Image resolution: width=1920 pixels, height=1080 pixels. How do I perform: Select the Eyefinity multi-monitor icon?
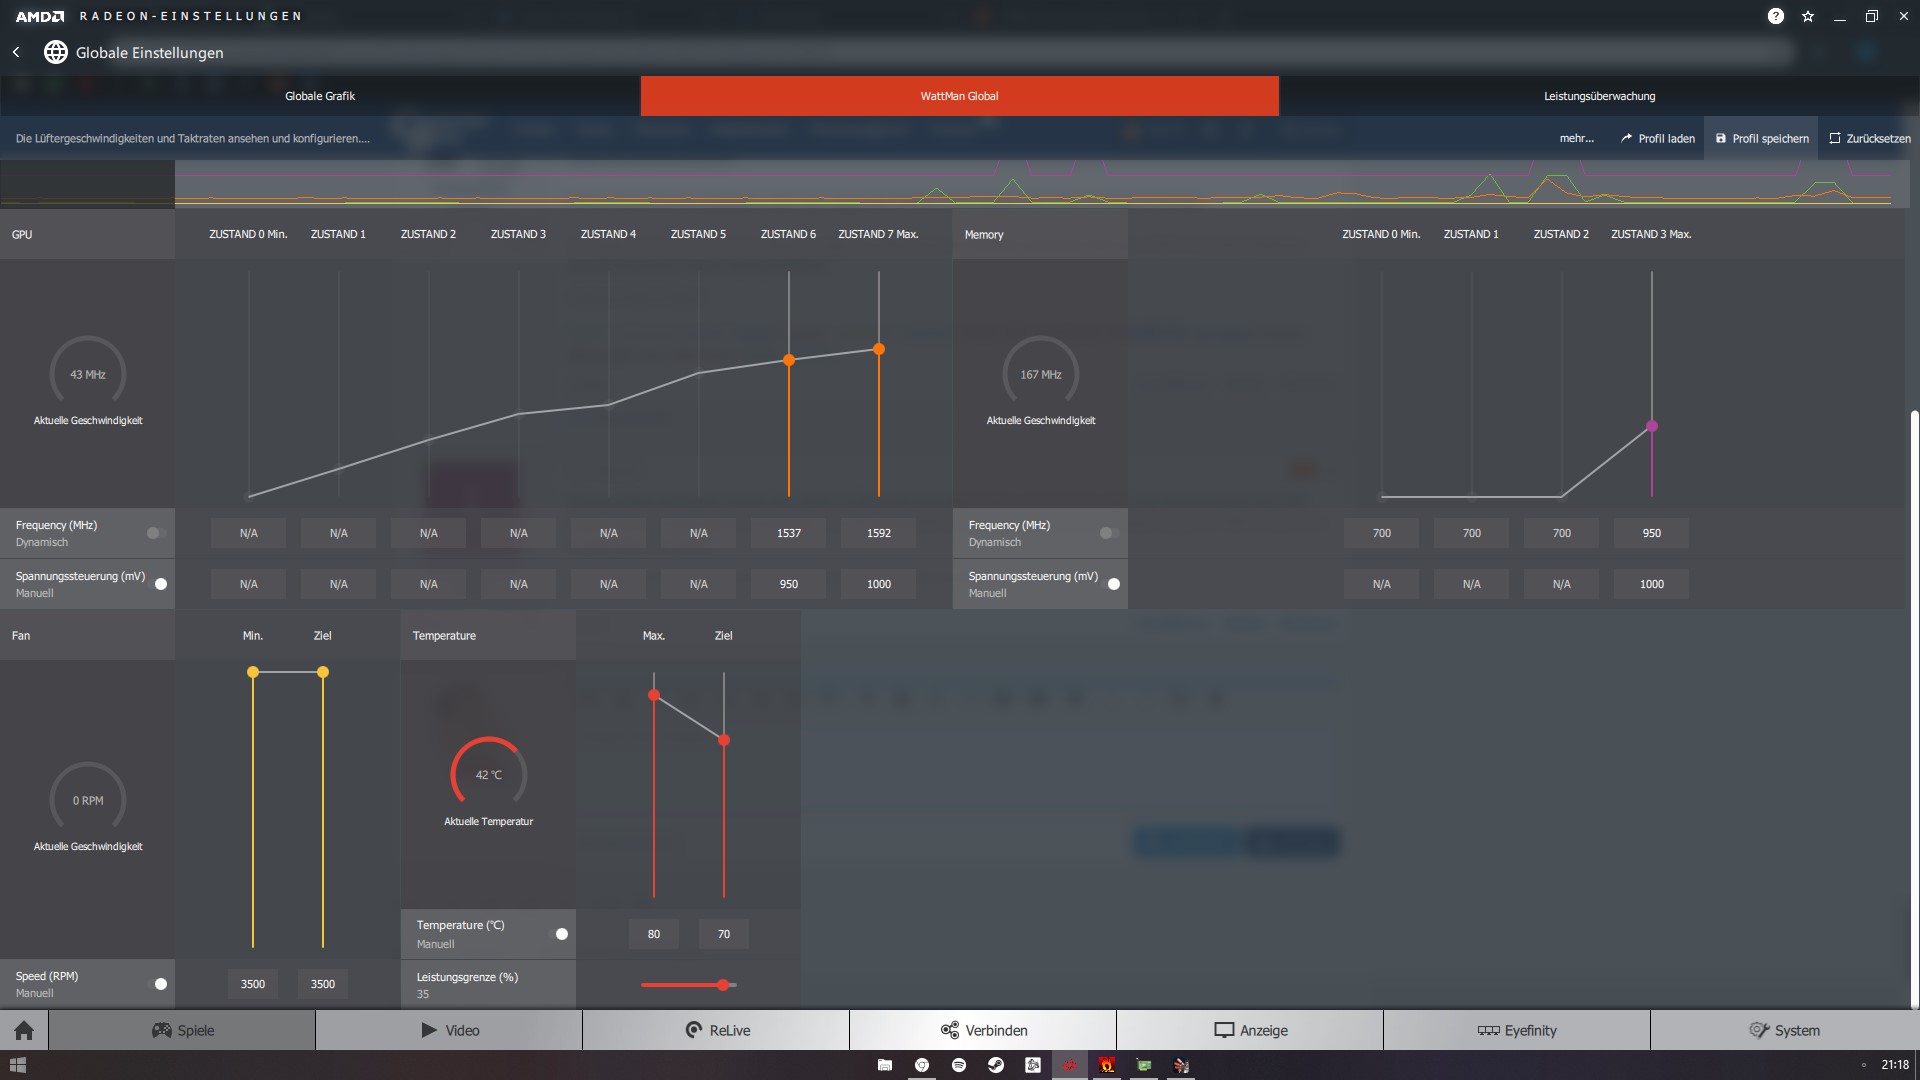[1489, 1030]
